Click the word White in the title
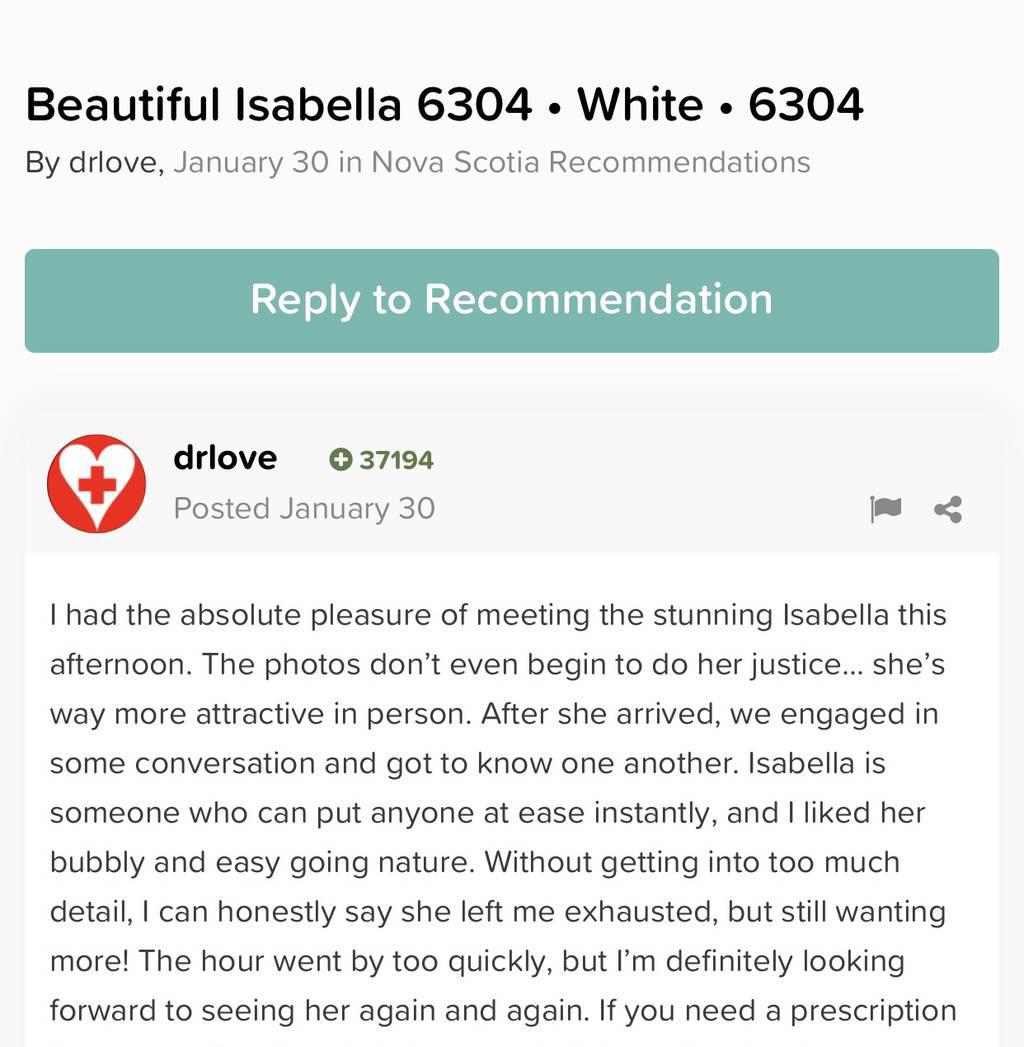Viewport: 1024px width, 1047px height. (x=641, y=104)
